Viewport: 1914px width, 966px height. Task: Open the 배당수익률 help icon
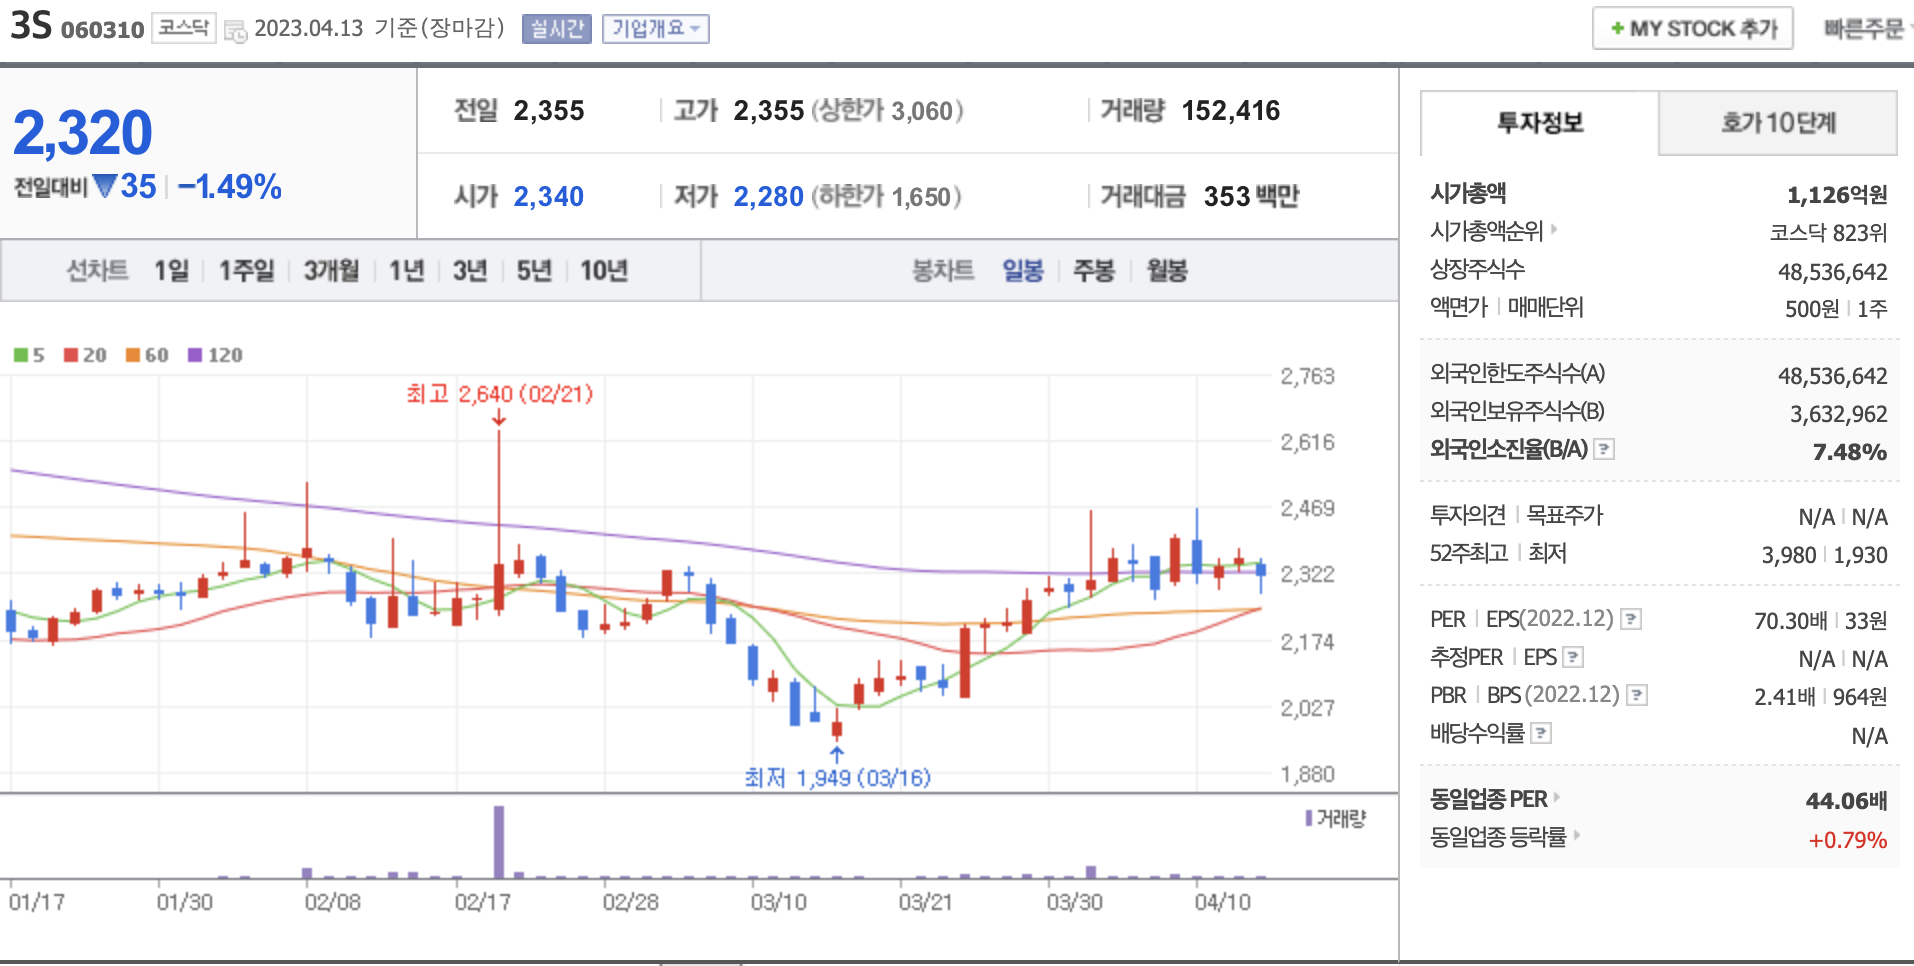point(1541,733)
